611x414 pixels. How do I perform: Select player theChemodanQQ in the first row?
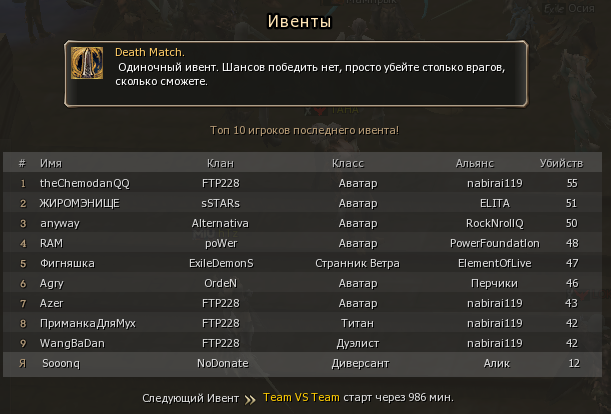click(x=85, y=183)
